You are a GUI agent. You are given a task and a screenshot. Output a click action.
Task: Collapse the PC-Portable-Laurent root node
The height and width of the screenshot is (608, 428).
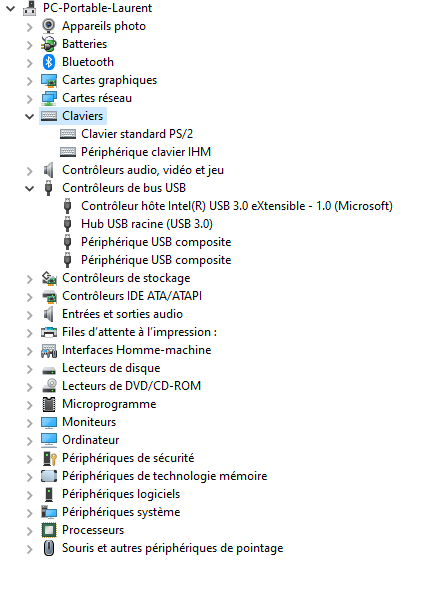pyautogui.click(x=10, y=8)
